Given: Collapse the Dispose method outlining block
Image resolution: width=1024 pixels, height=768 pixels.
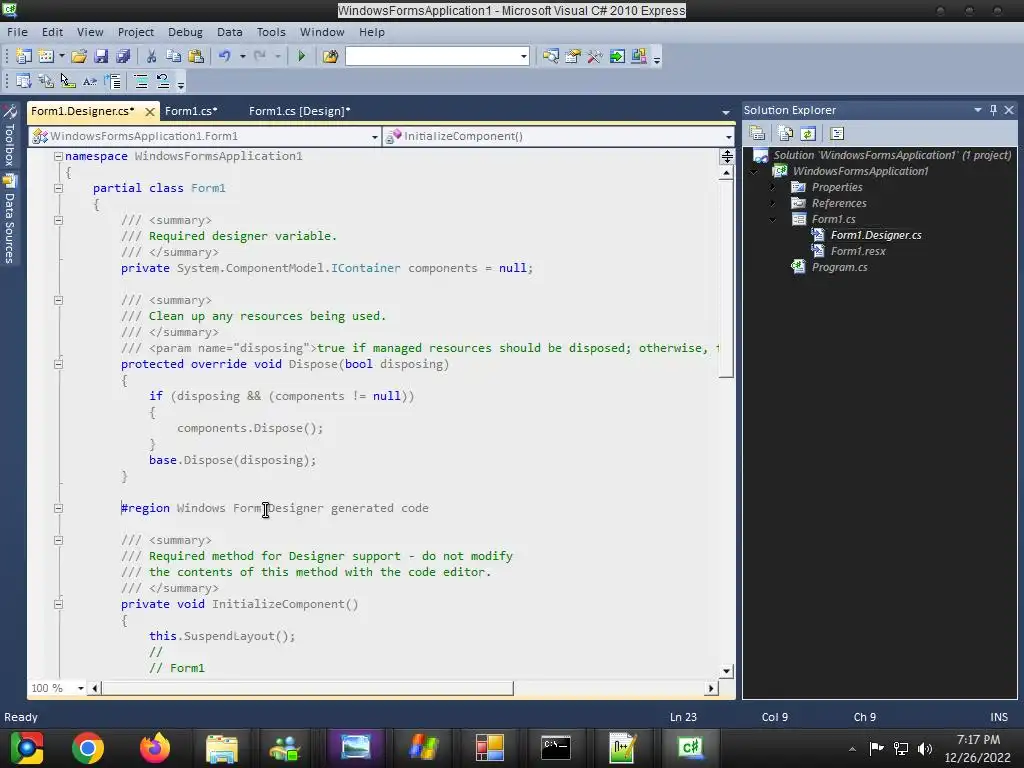Looking at the screenshot, I should click(58, 364).
